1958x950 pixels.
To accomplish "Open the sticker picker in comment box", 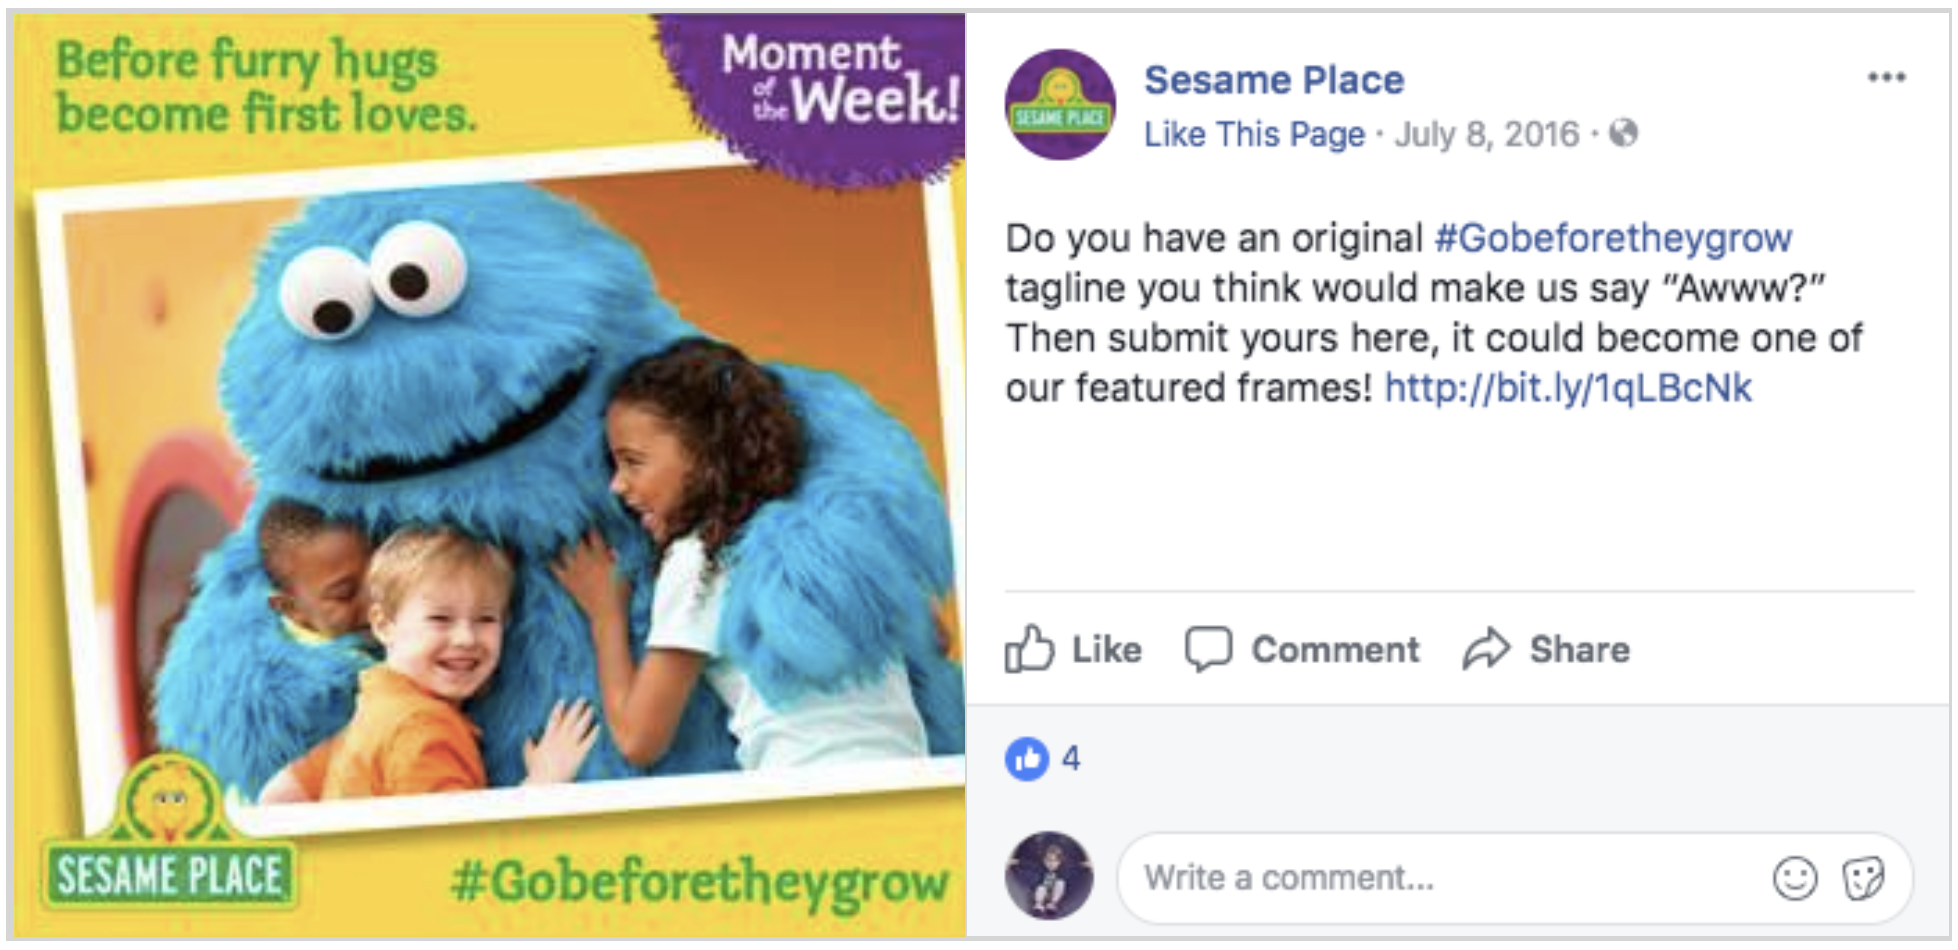I will (1862, 879).
